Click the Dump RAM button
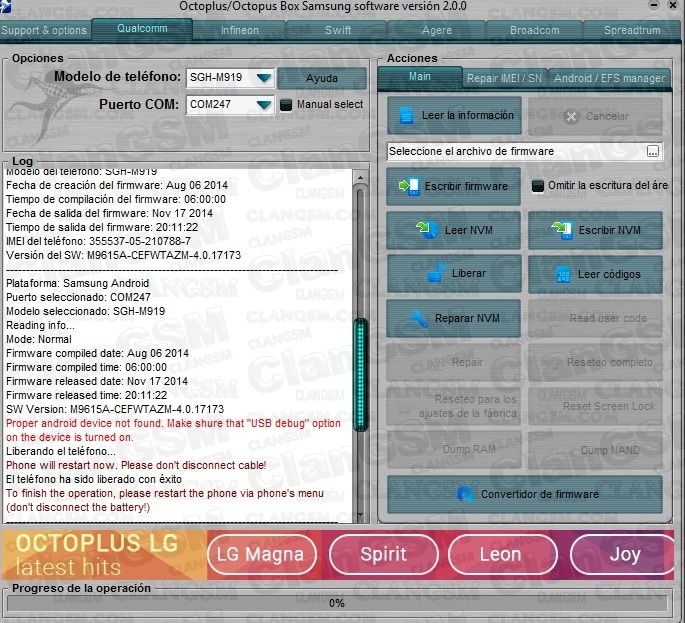The image size is (685, 623). (453, 450)
